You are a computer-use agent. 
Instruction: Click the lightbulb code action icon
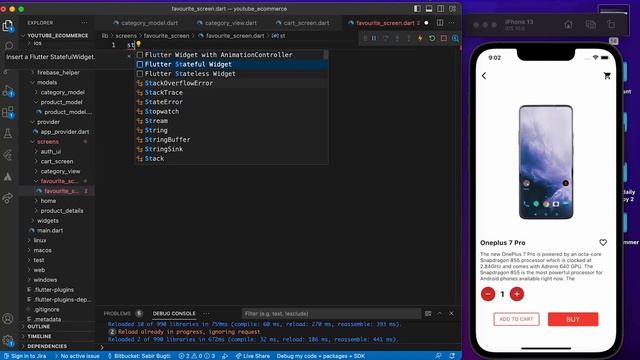point(138,44)
